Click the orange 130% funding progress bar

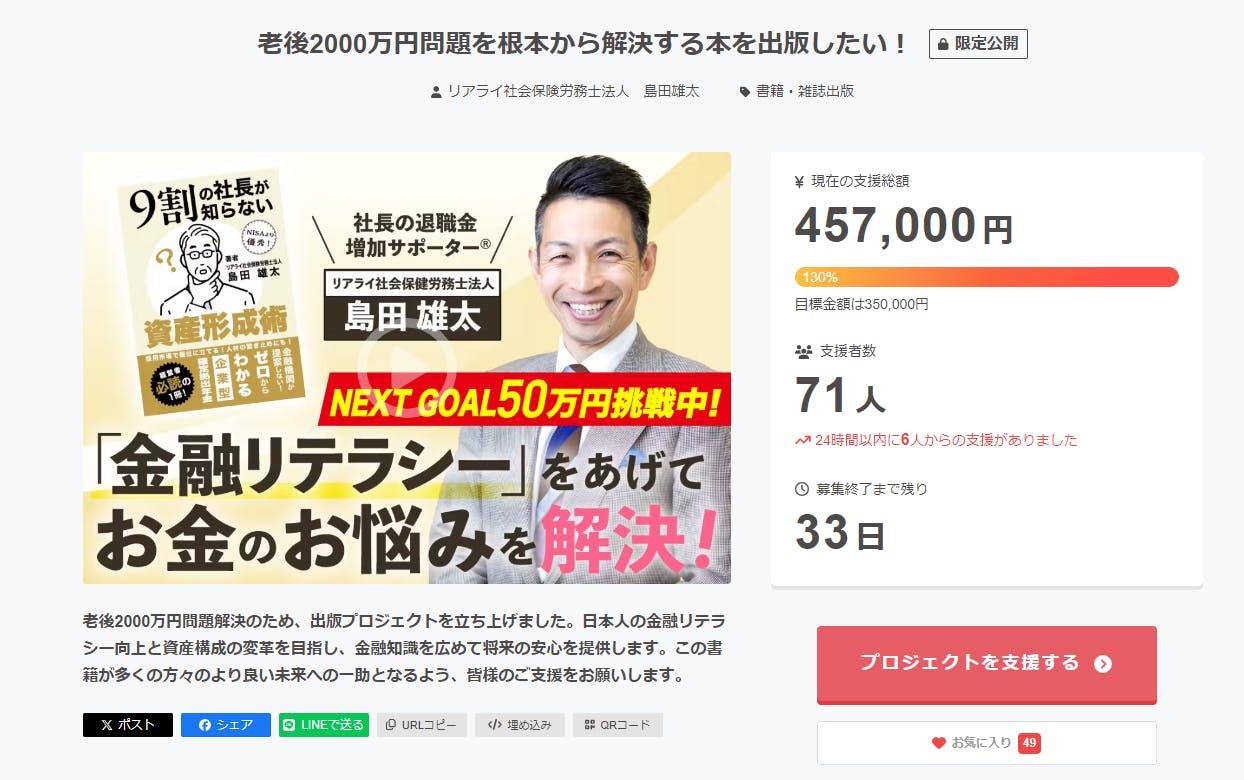pos(987,277)
